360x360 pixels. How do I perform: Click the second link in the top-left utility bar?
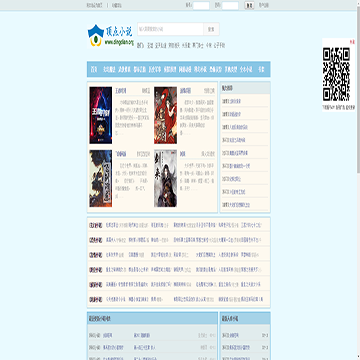[117, 5]
